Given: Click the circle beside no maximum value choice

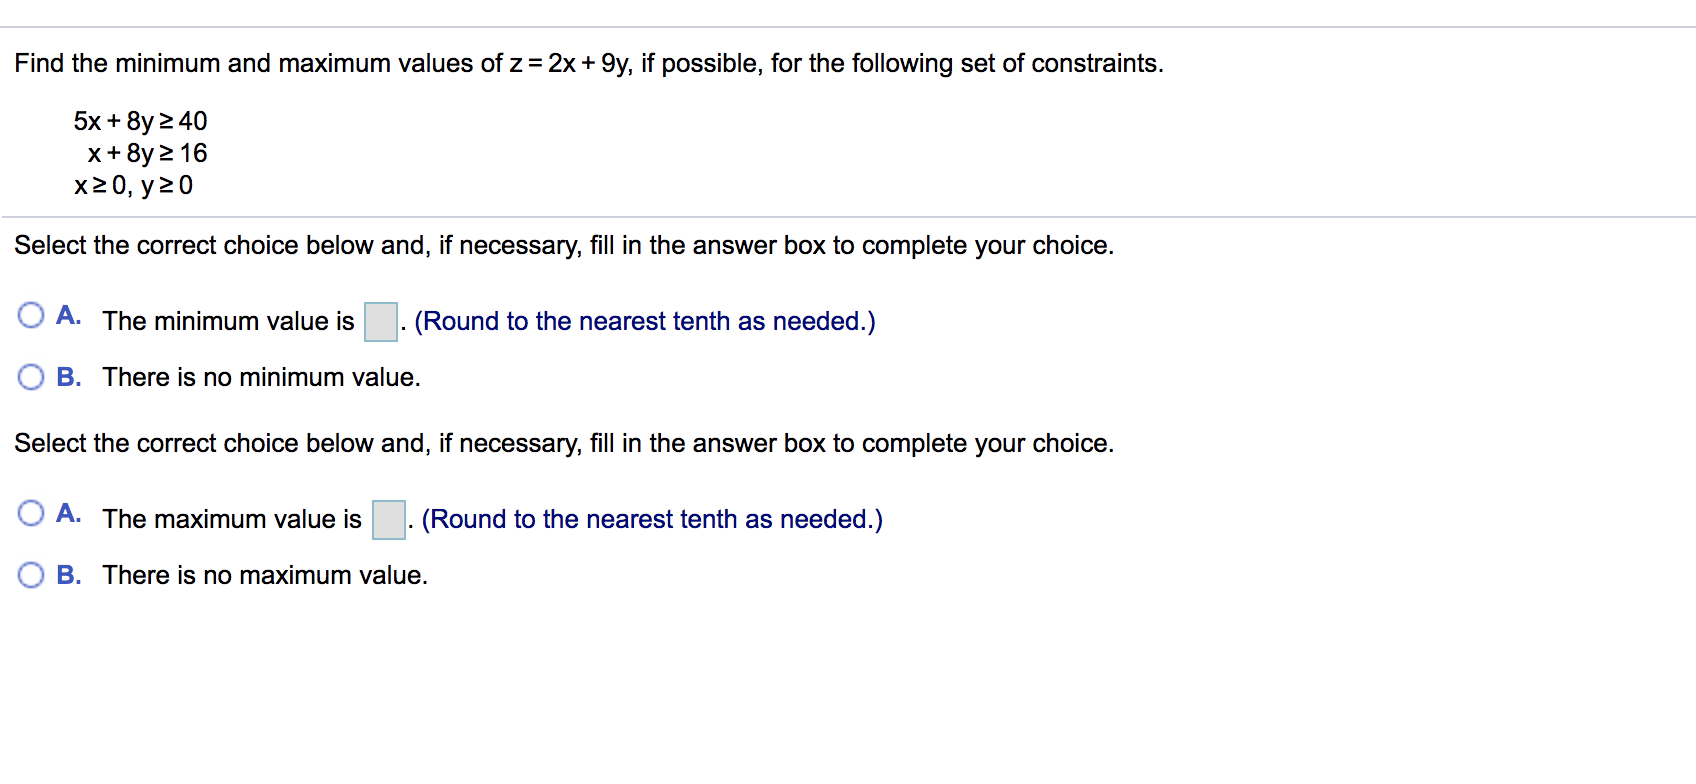Looking at the screenshot, I should (31, 574).
